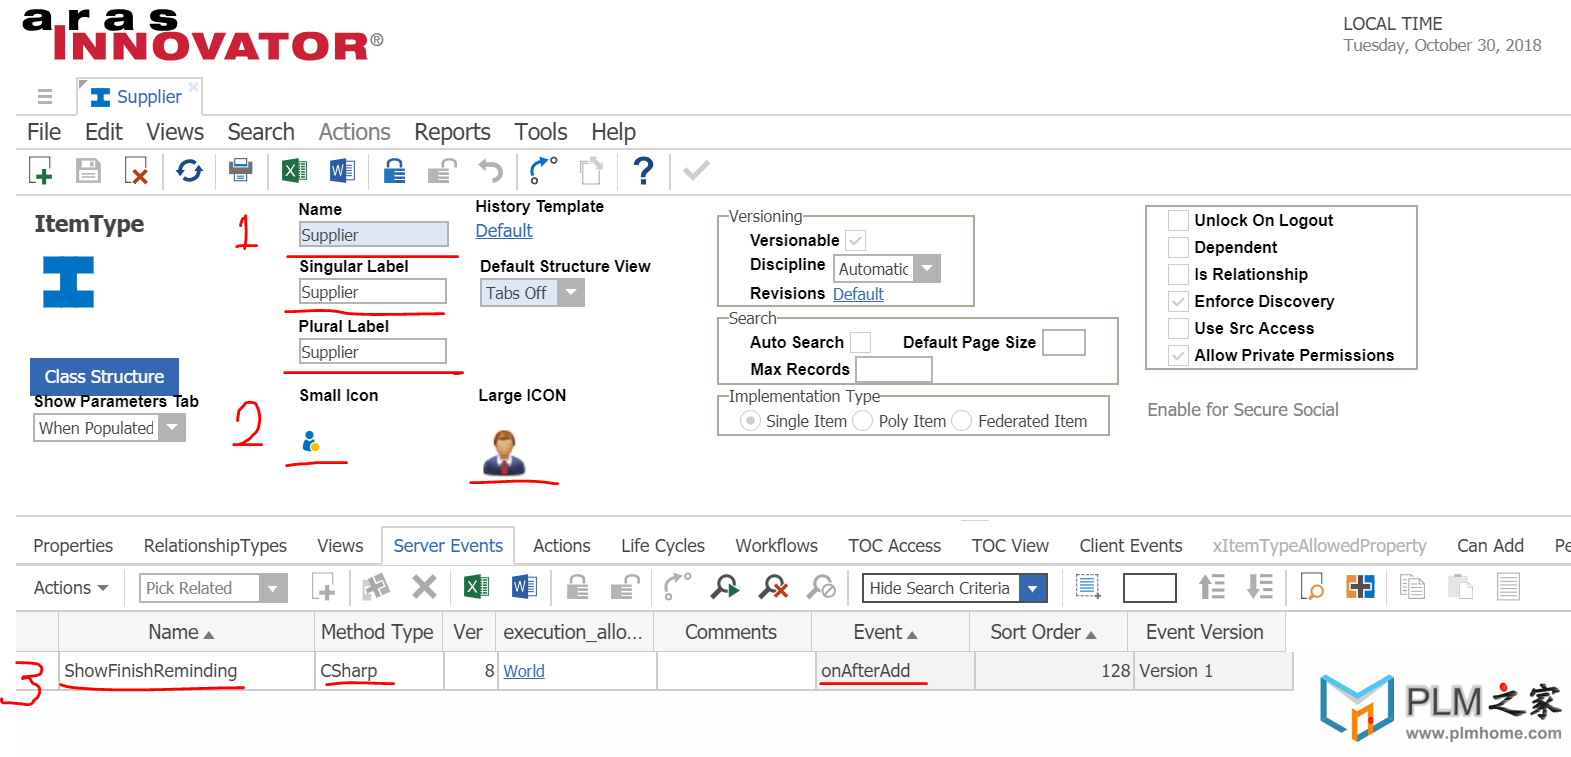Click the Small Icon person image
Viewport: 1571px width, 757px height.
311,441
